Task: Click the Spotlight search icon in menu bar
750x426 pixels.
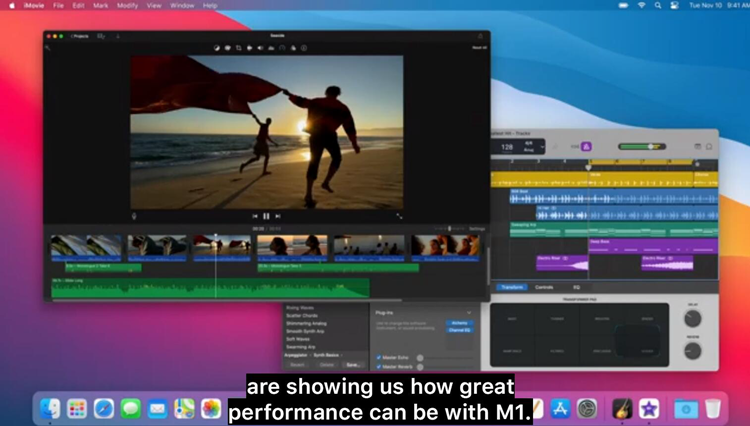Action: (x=658, y=5)
